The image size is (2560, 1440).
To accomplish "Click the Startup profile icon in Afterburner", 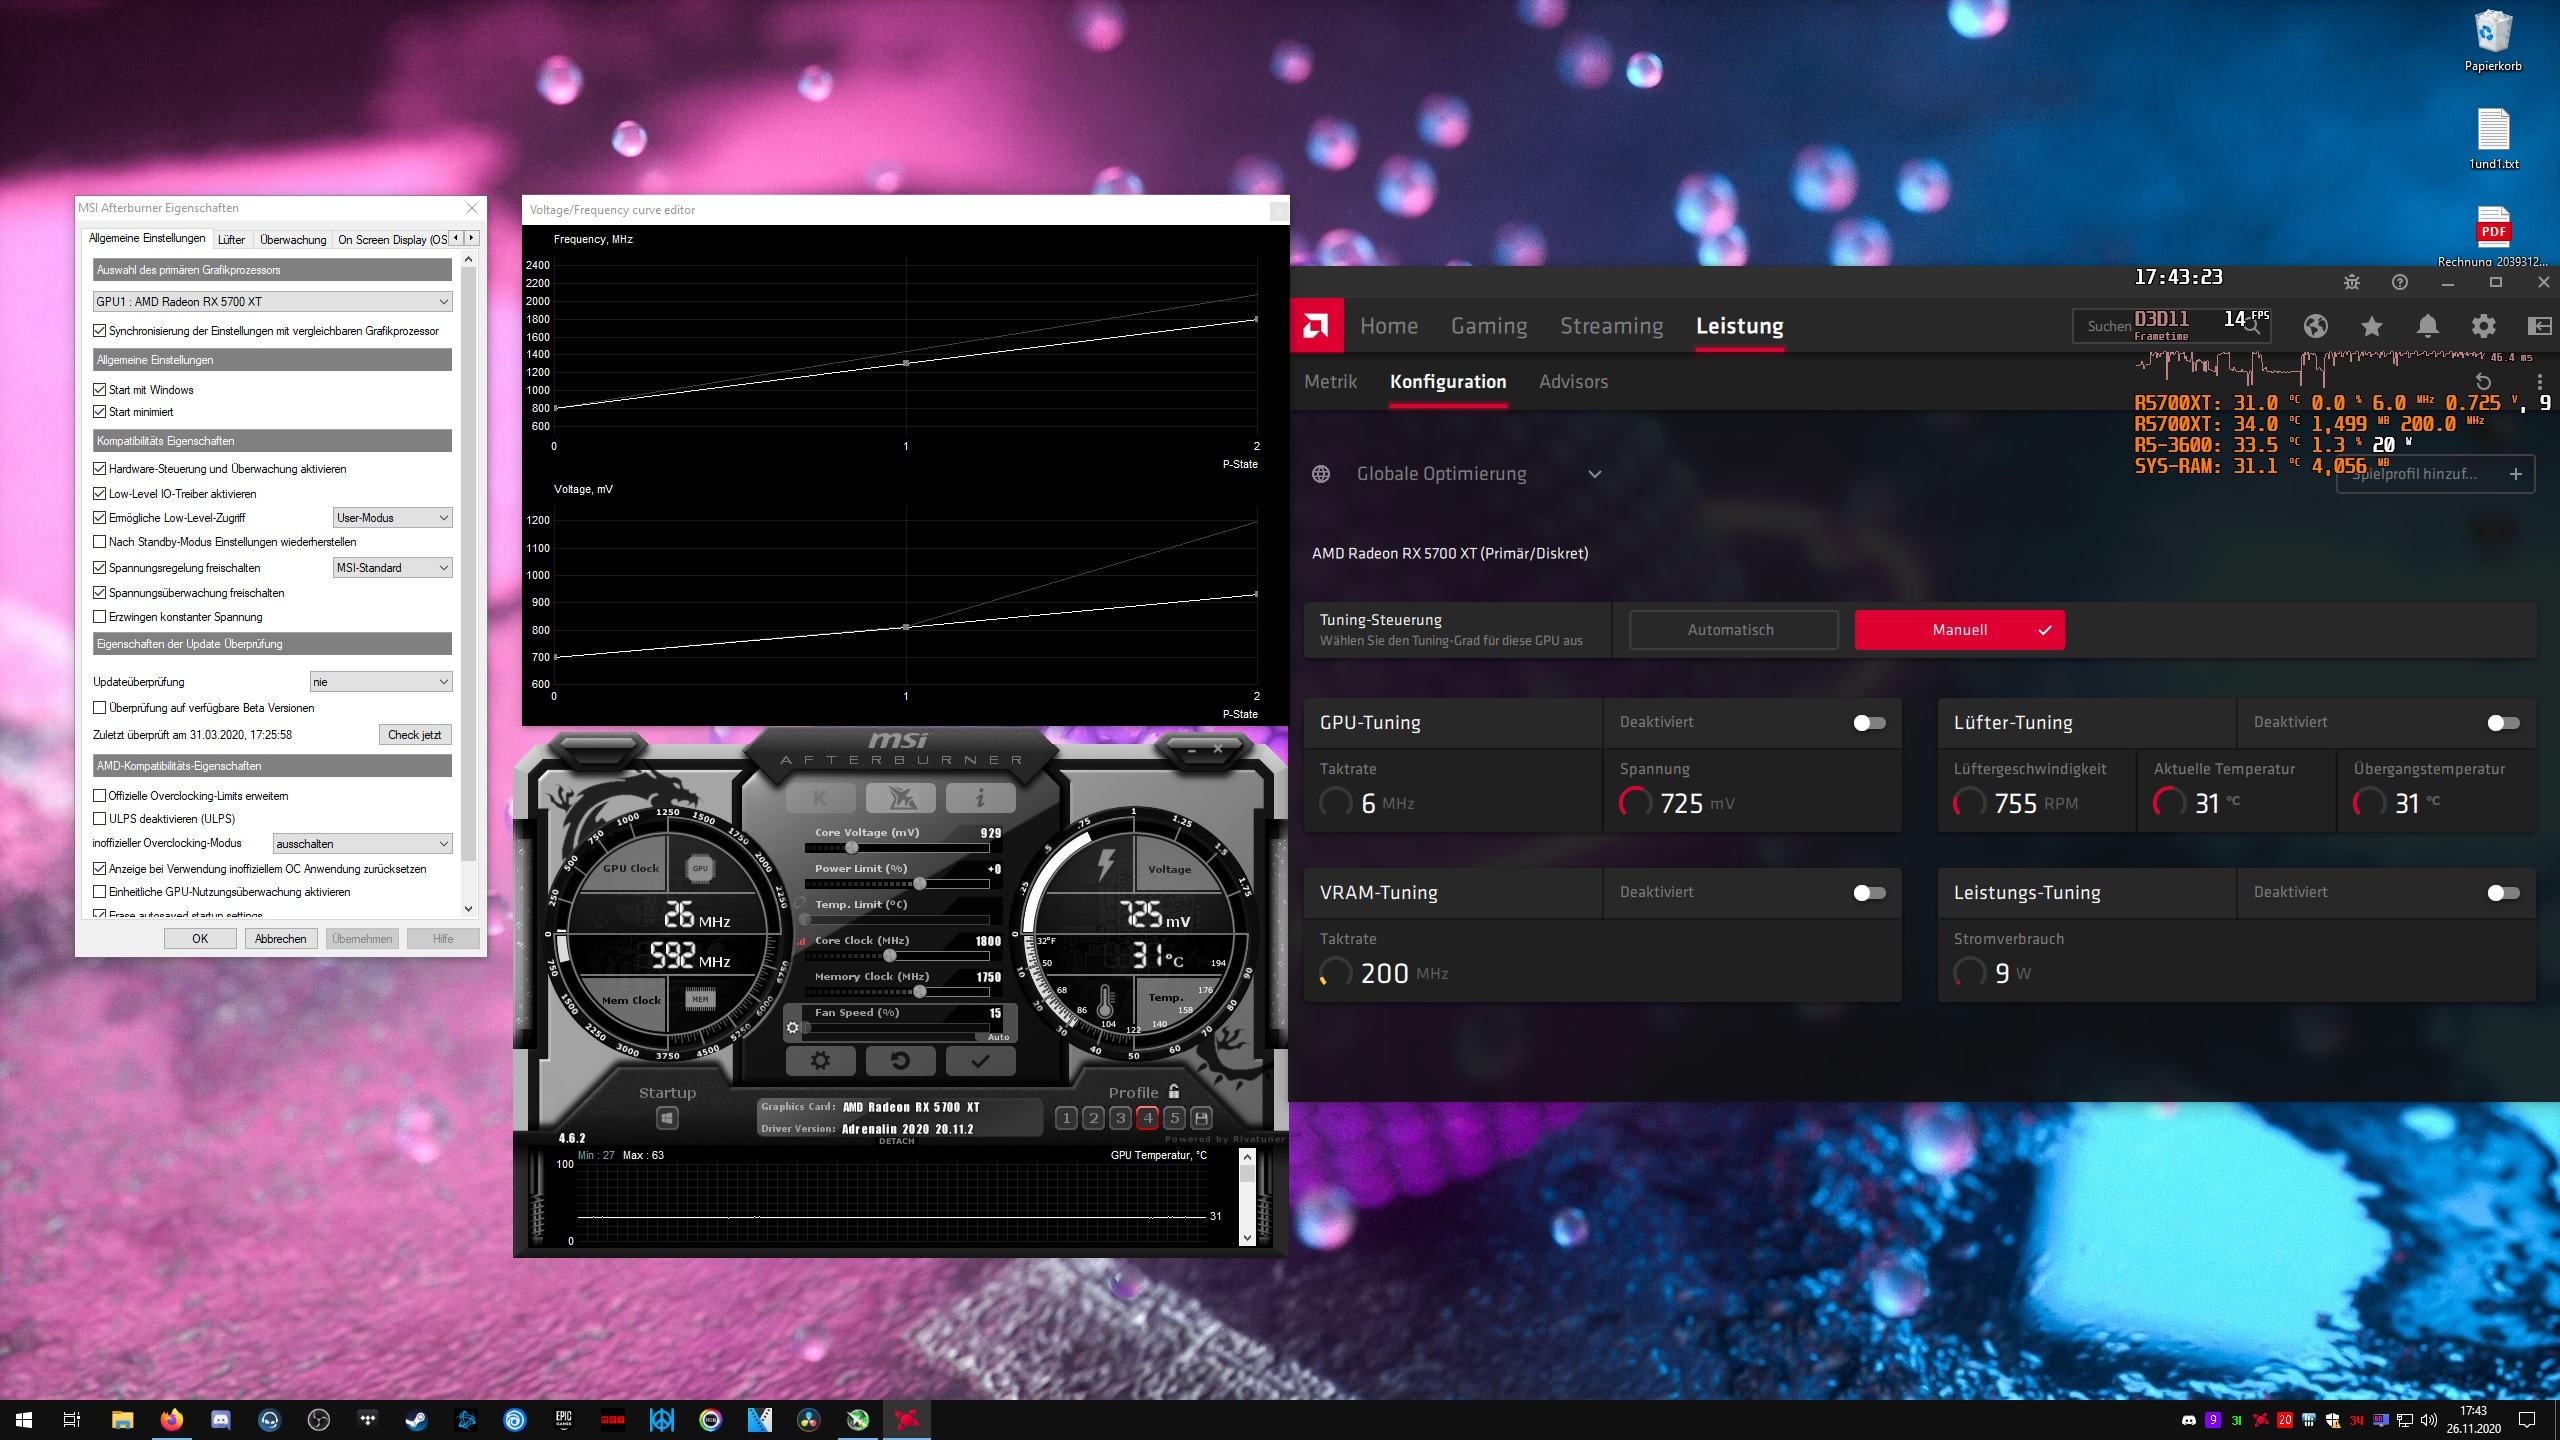I will click(665, 1116).
